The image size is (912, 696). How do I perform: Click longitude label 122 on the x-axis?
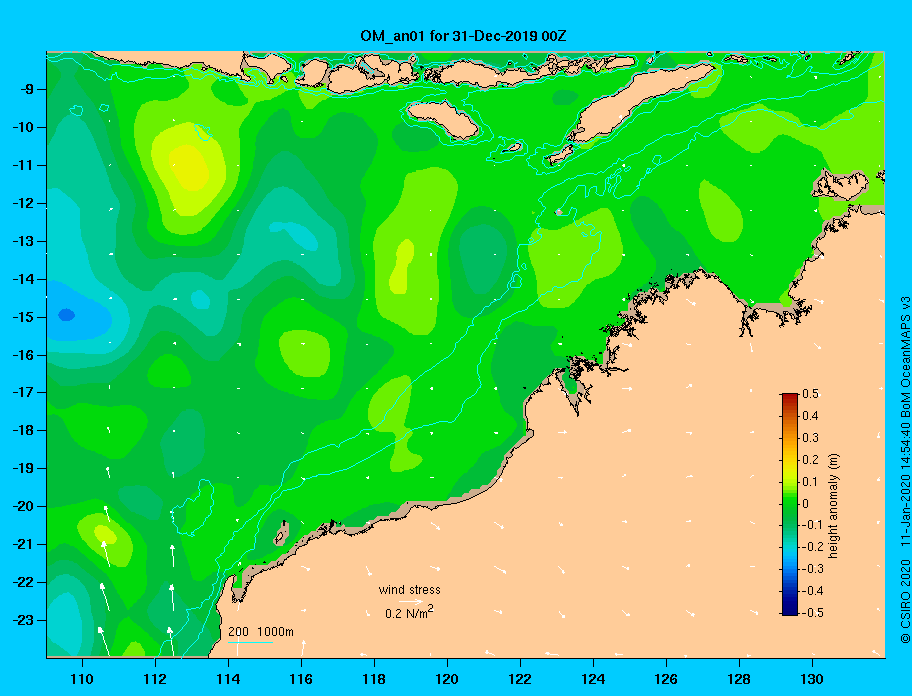point(520,679)
